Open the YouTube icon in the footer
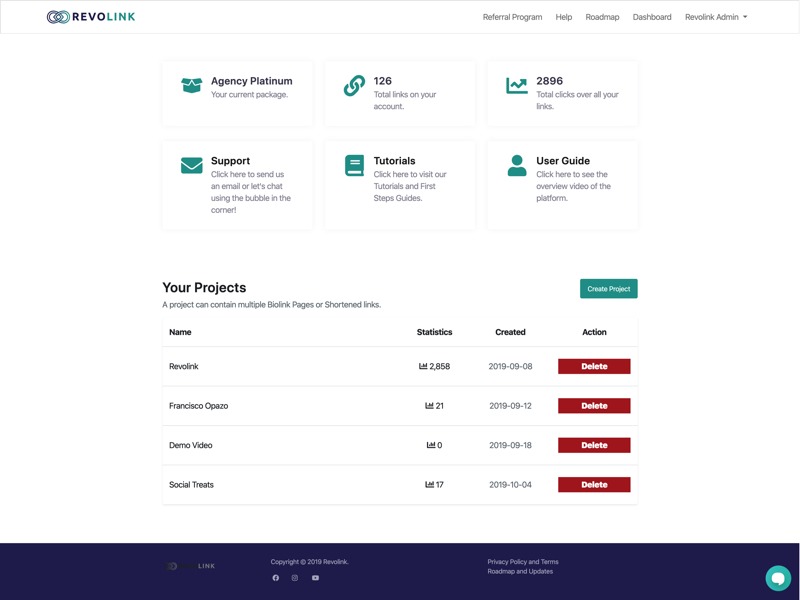This screenshot has height=600, width=800. point(315,578)
